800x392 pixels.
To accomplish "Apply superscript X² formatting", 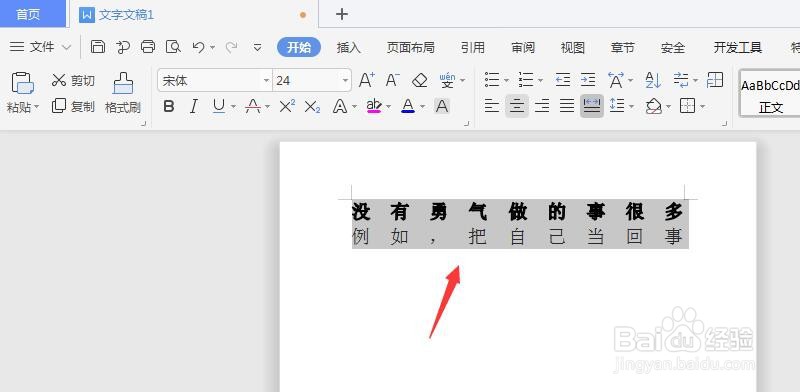I will pos(287,107).
